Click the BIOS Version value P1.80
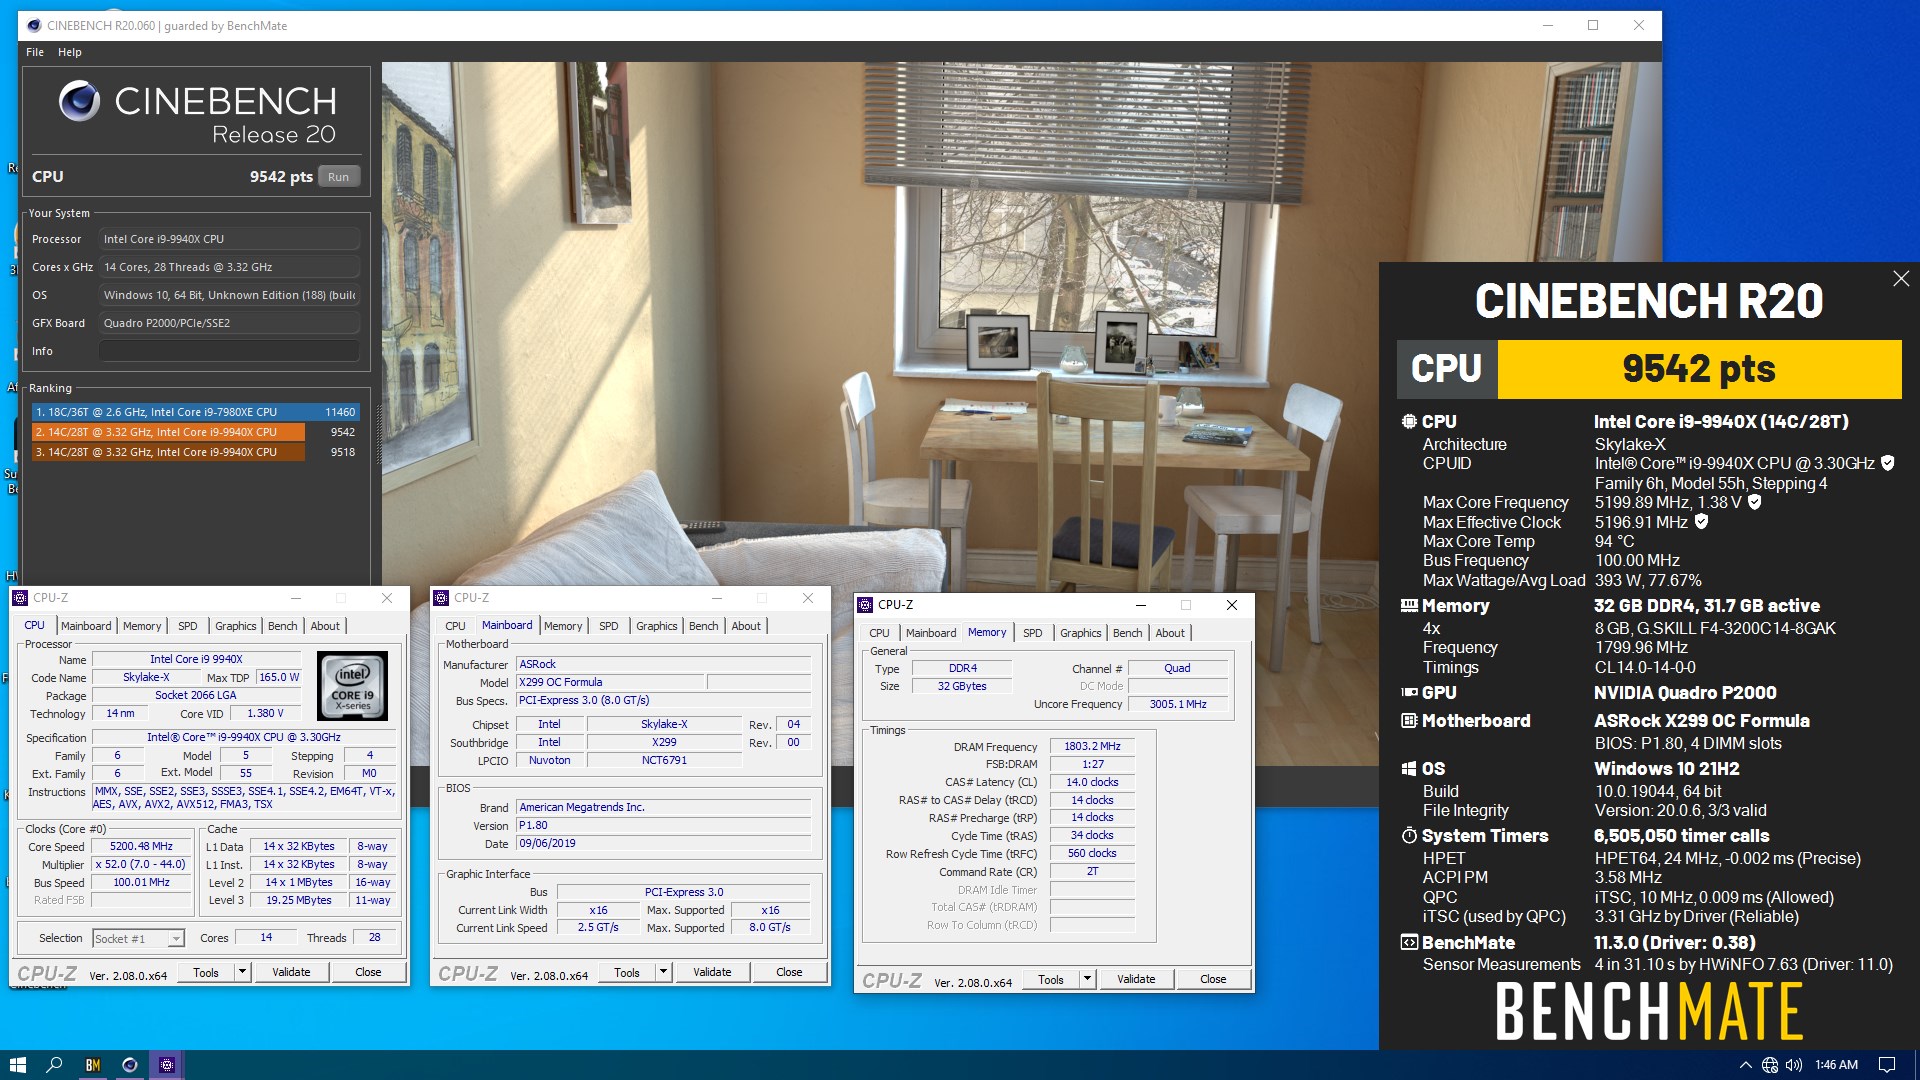Image resolution: width=1920 pixels, height=1080 pixels. (663, 825)
